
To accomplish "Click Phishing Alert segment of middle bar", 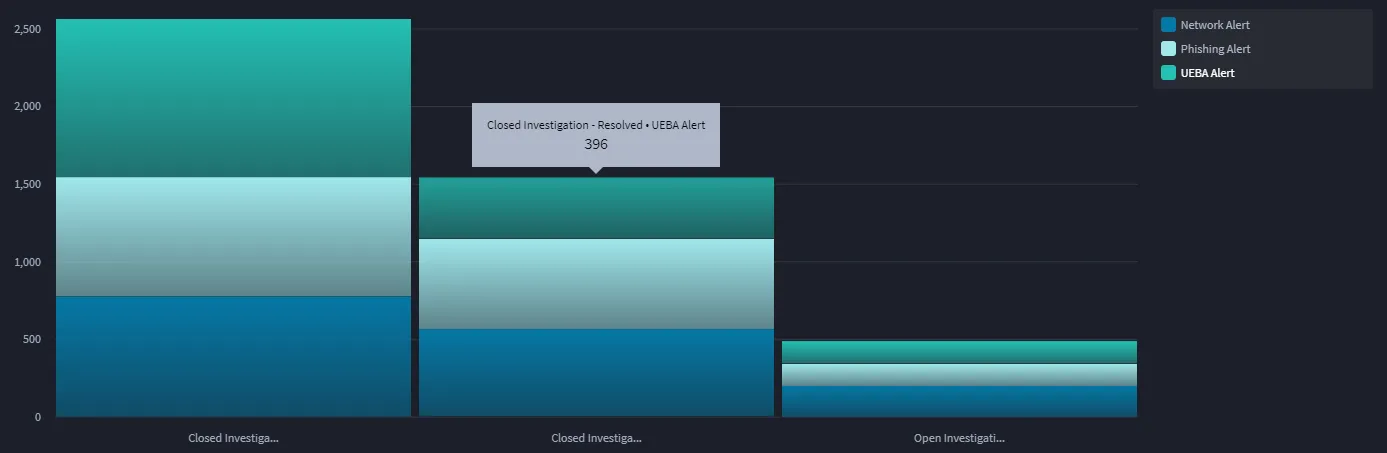I will click(x=596, y=284).
